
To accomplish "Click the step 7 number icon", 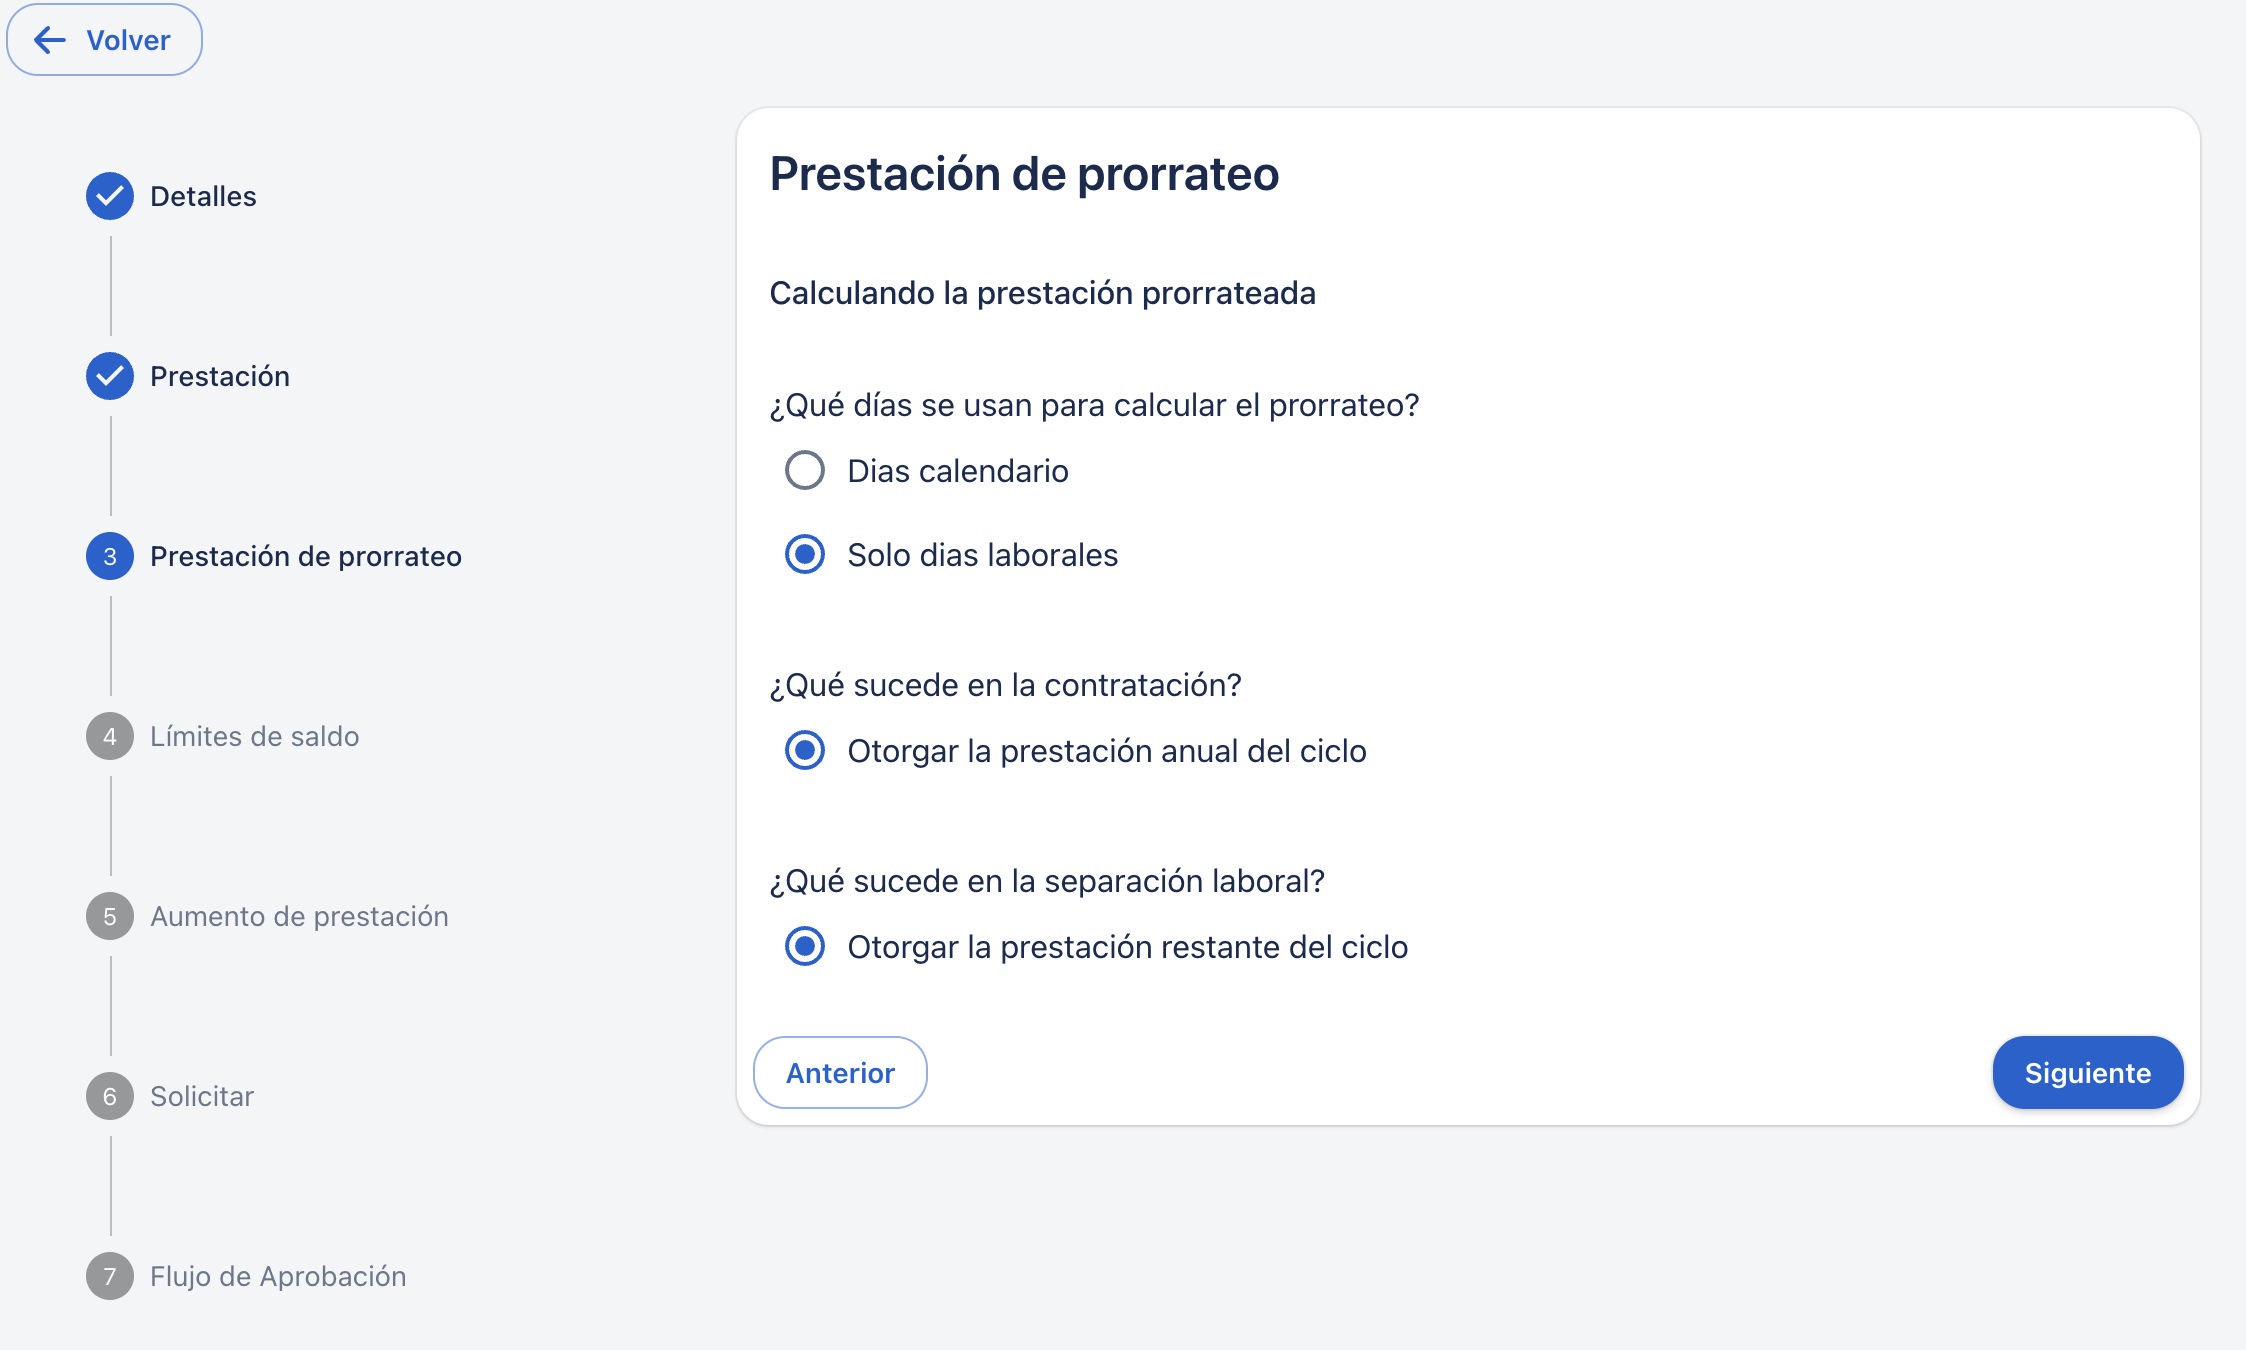I will (x=110, y=1276).
